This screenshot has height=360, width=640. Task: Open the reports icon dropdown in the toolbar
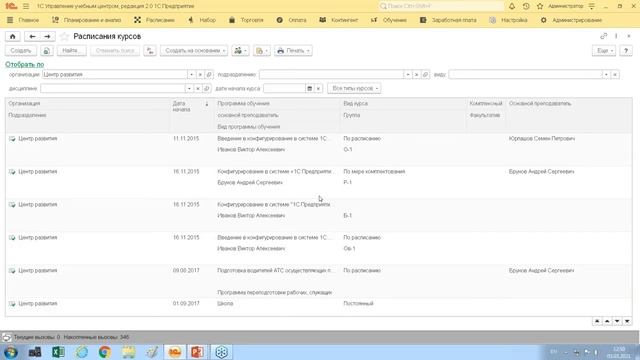tap(261, 51)
